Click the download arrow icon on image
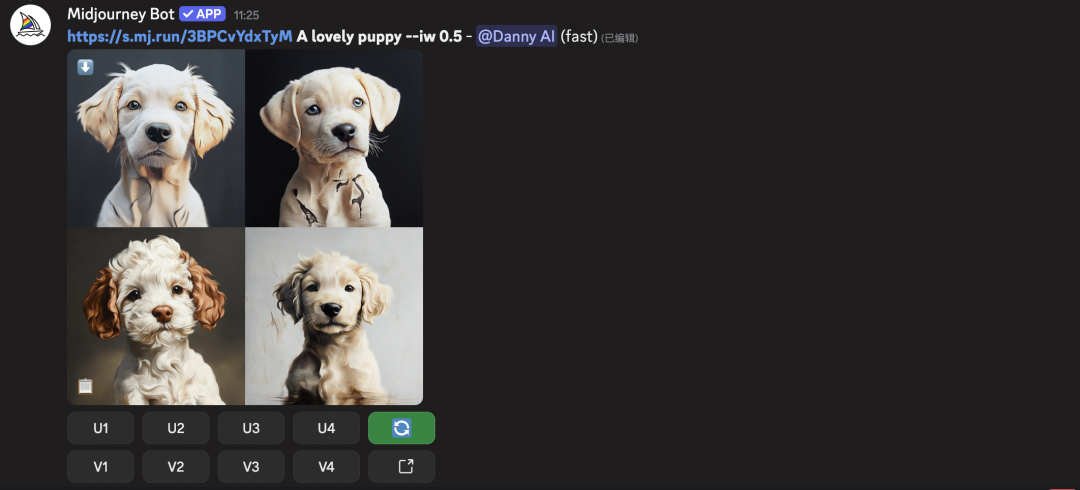The height and width of the screenshot is (490, 1080). tap(85, 67)
